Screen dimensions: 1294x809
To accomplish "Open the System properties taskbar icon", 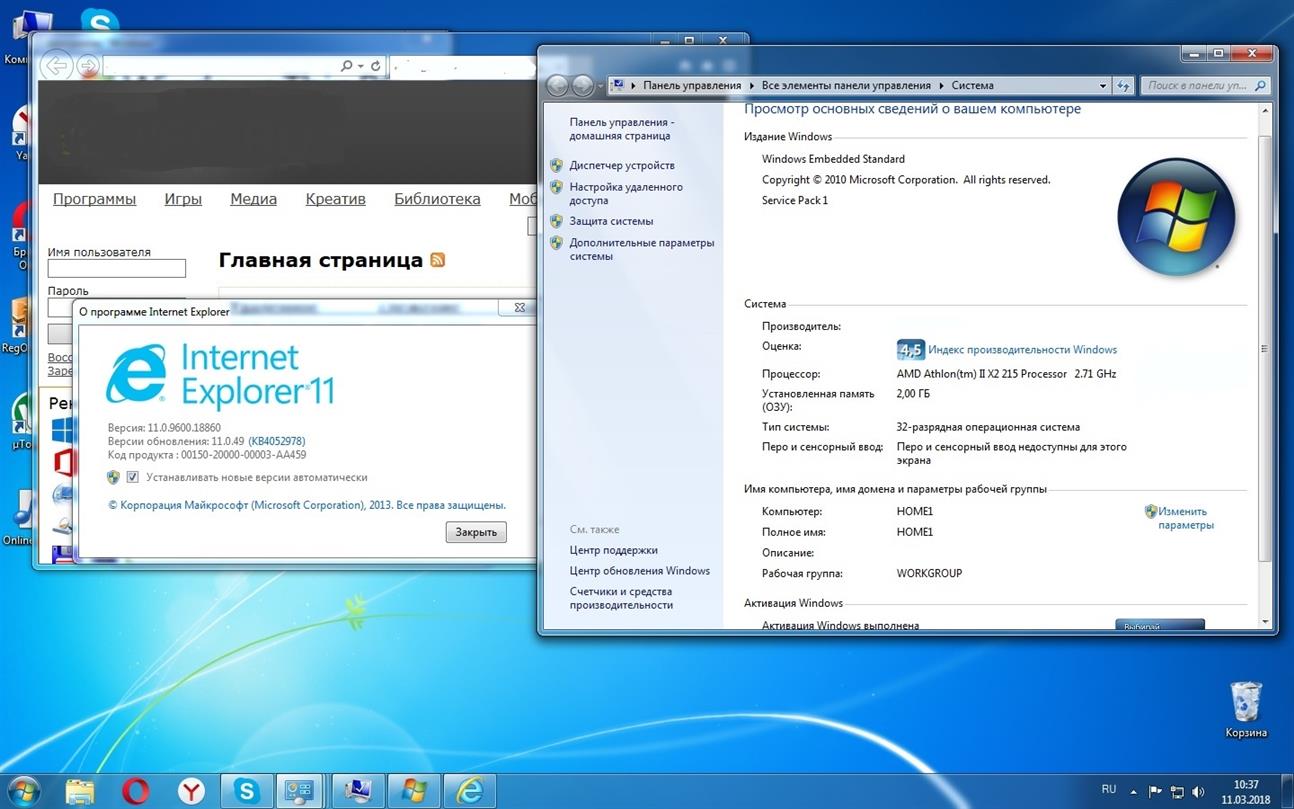I will pyautogui.click(x=358, y=791).
